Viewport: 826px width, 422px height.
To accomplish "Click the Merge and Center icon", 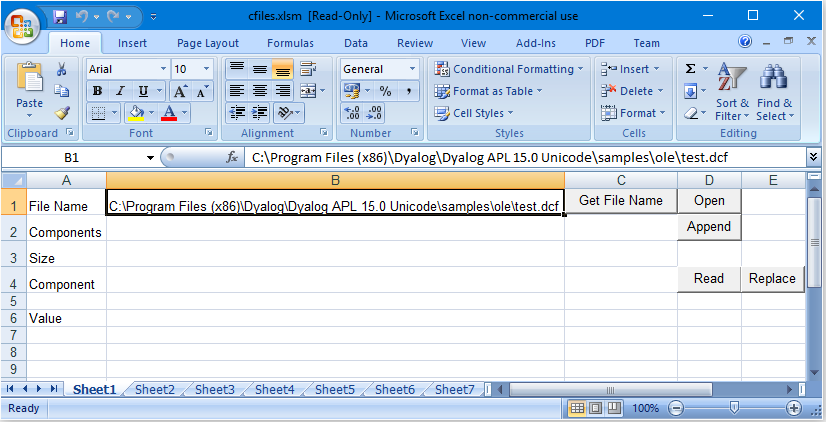I will pos(307,91).
